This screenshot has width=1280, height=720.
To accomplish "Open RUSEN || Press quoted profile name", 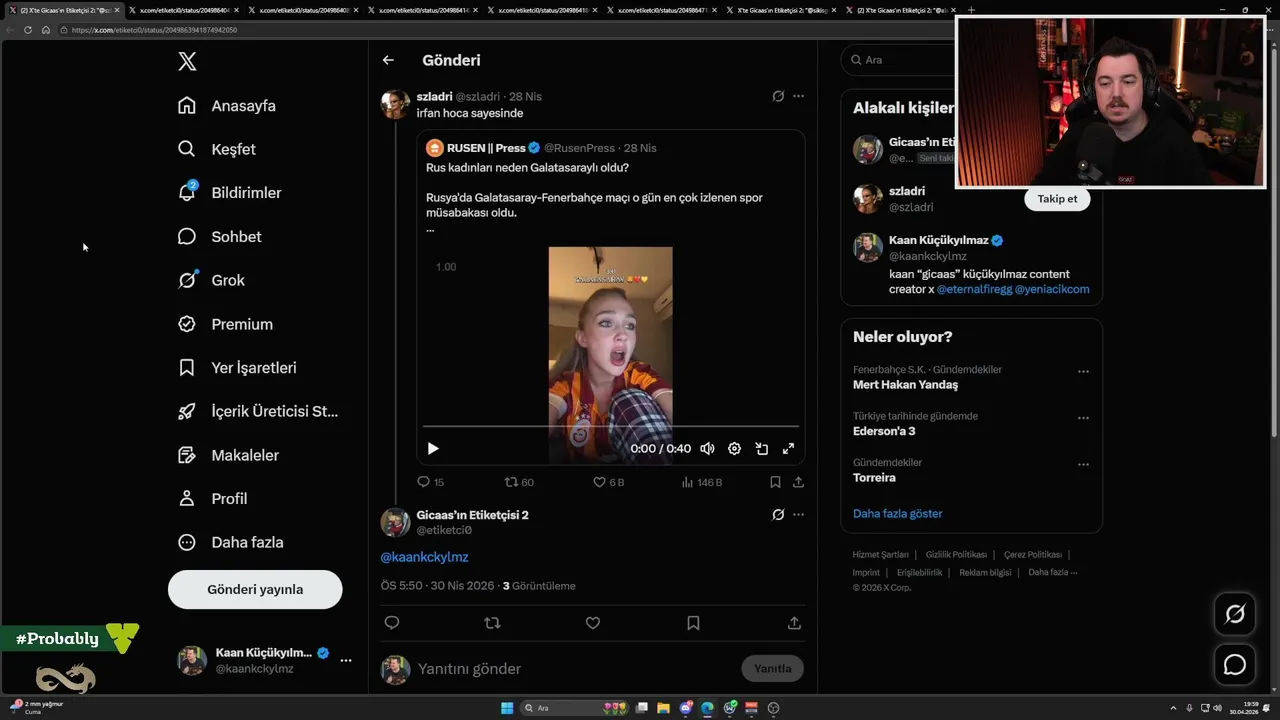I will tap(486, 148).
